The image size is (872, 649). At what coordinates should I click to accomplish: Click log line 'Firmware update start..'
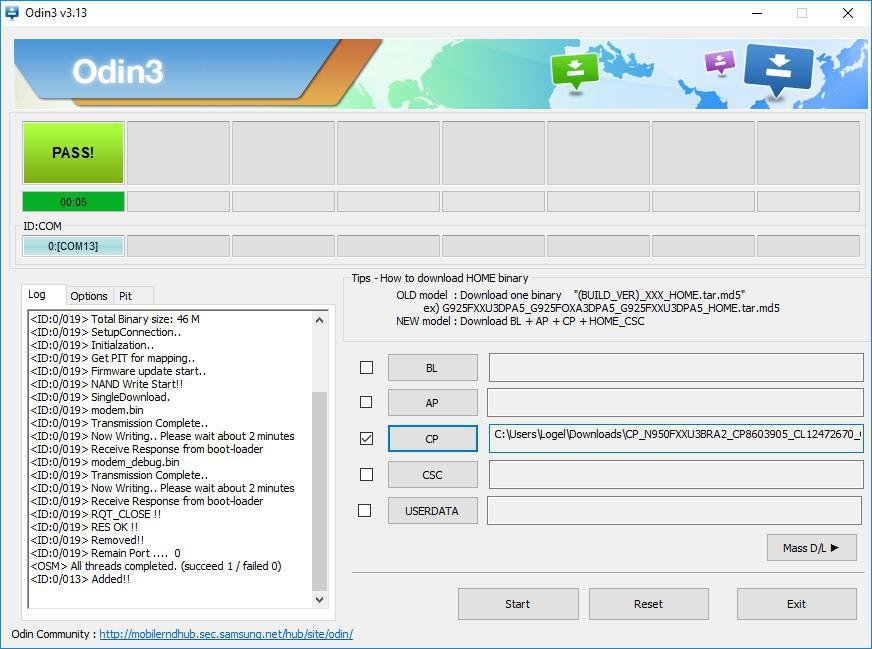coord(118,371)
